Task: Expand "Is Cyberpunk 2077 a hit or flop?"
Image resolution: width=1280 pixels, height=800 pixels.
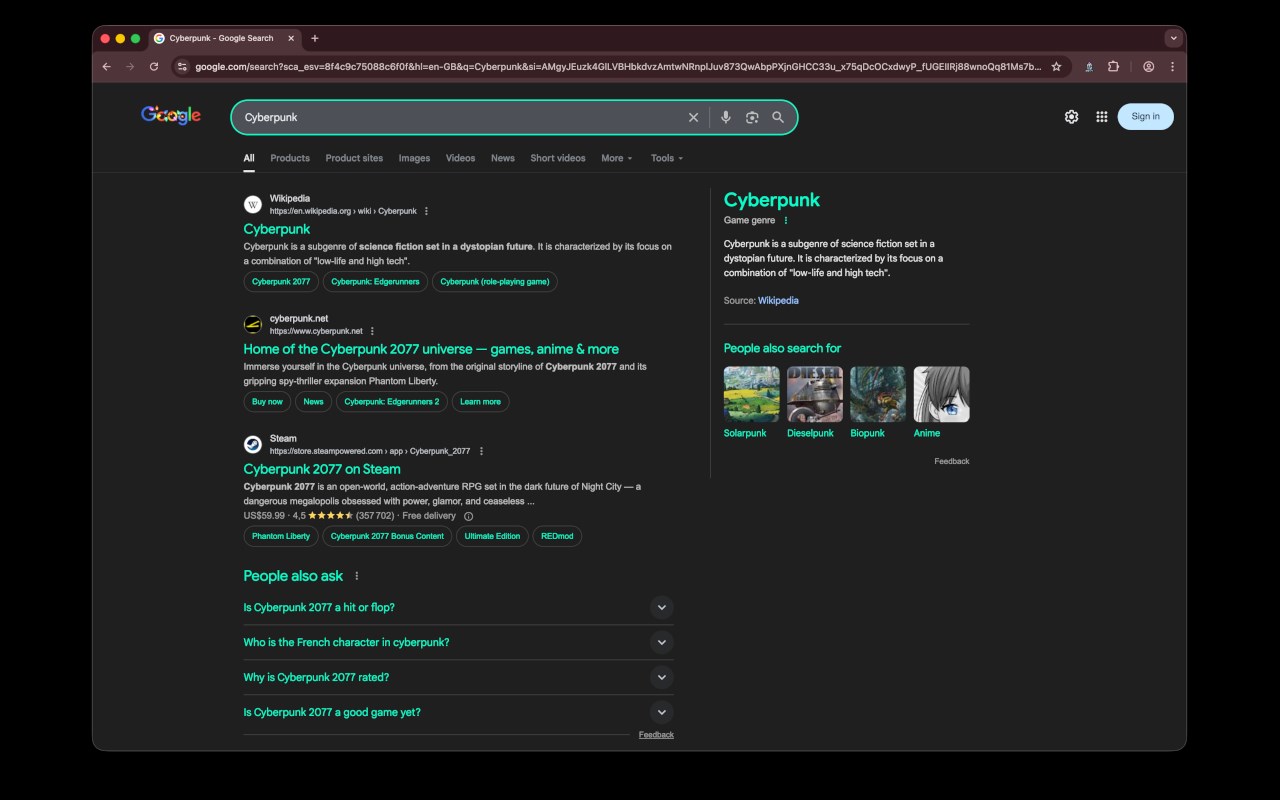Action: tap(458, 607)
